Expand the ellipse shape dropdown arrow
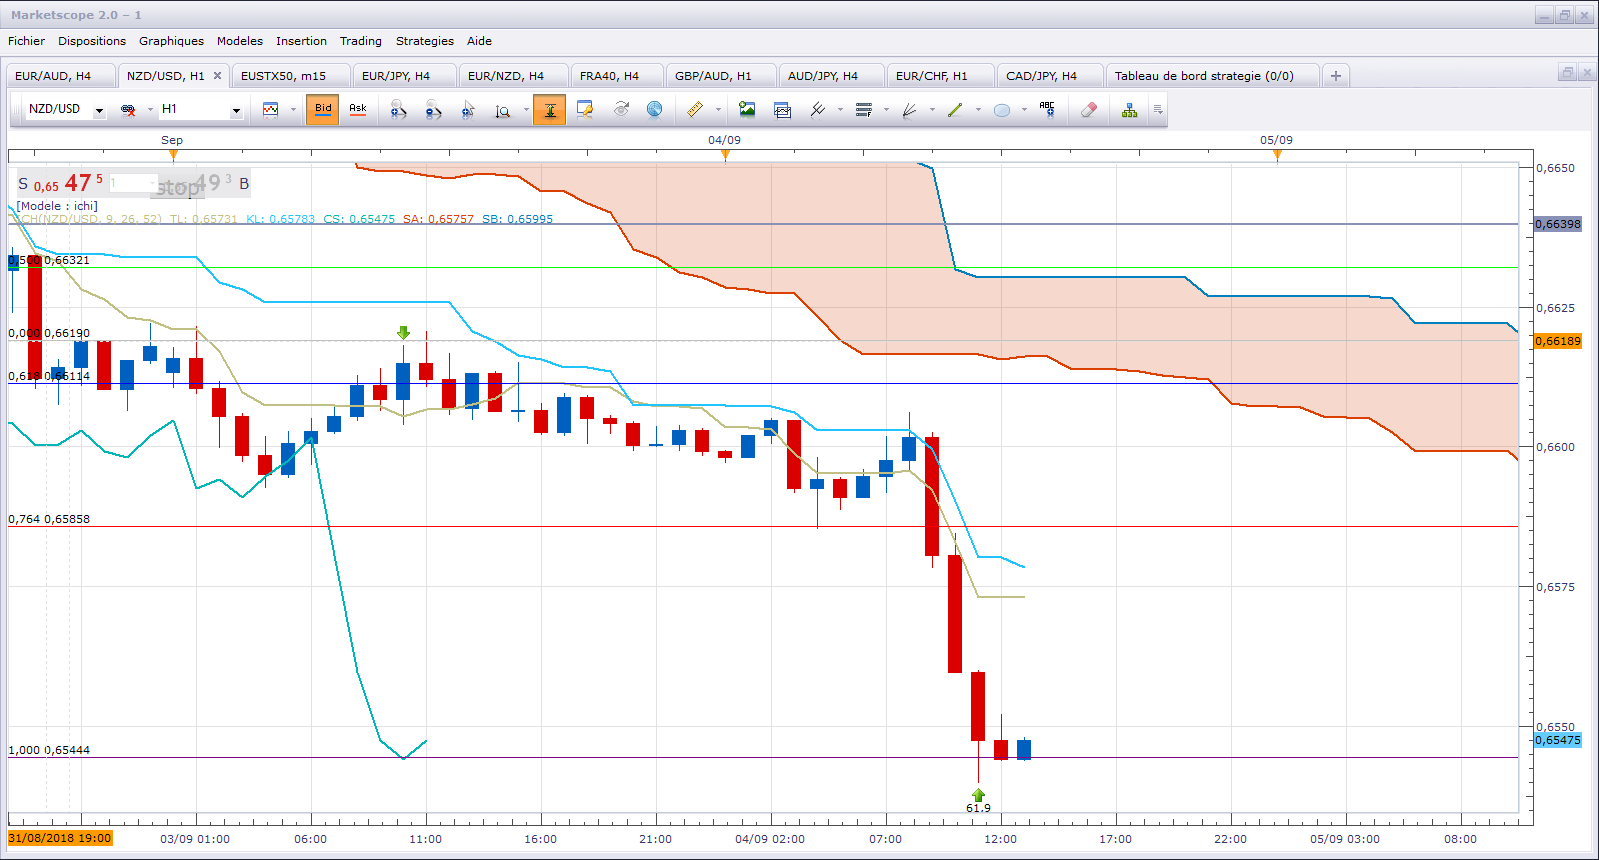 pyautogui.click(x=1024, y=110)
